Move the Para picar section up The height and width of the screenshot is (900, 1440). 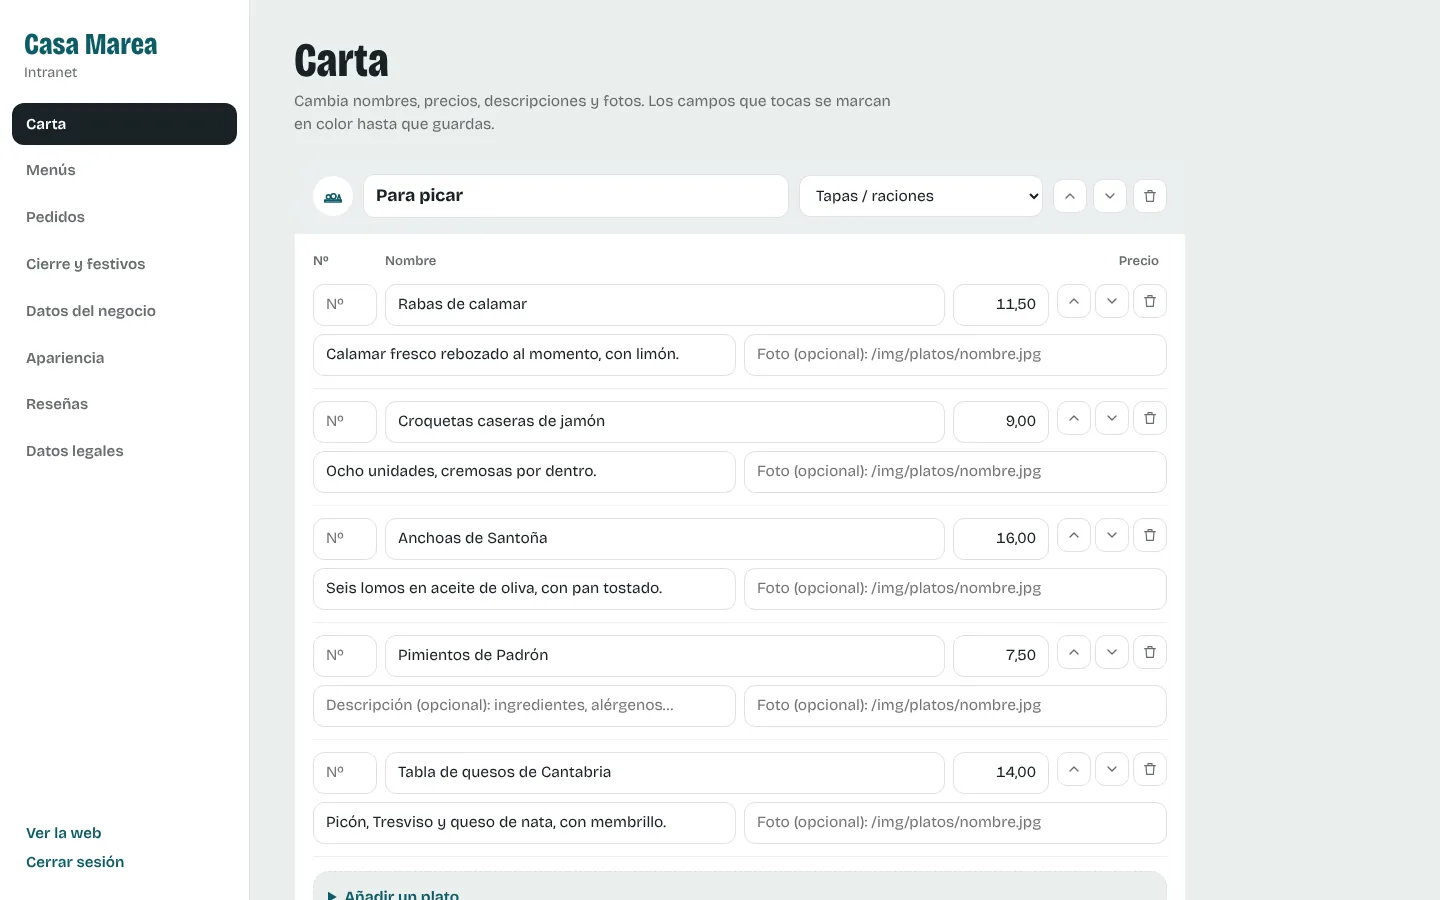(x=1070, y=196)
